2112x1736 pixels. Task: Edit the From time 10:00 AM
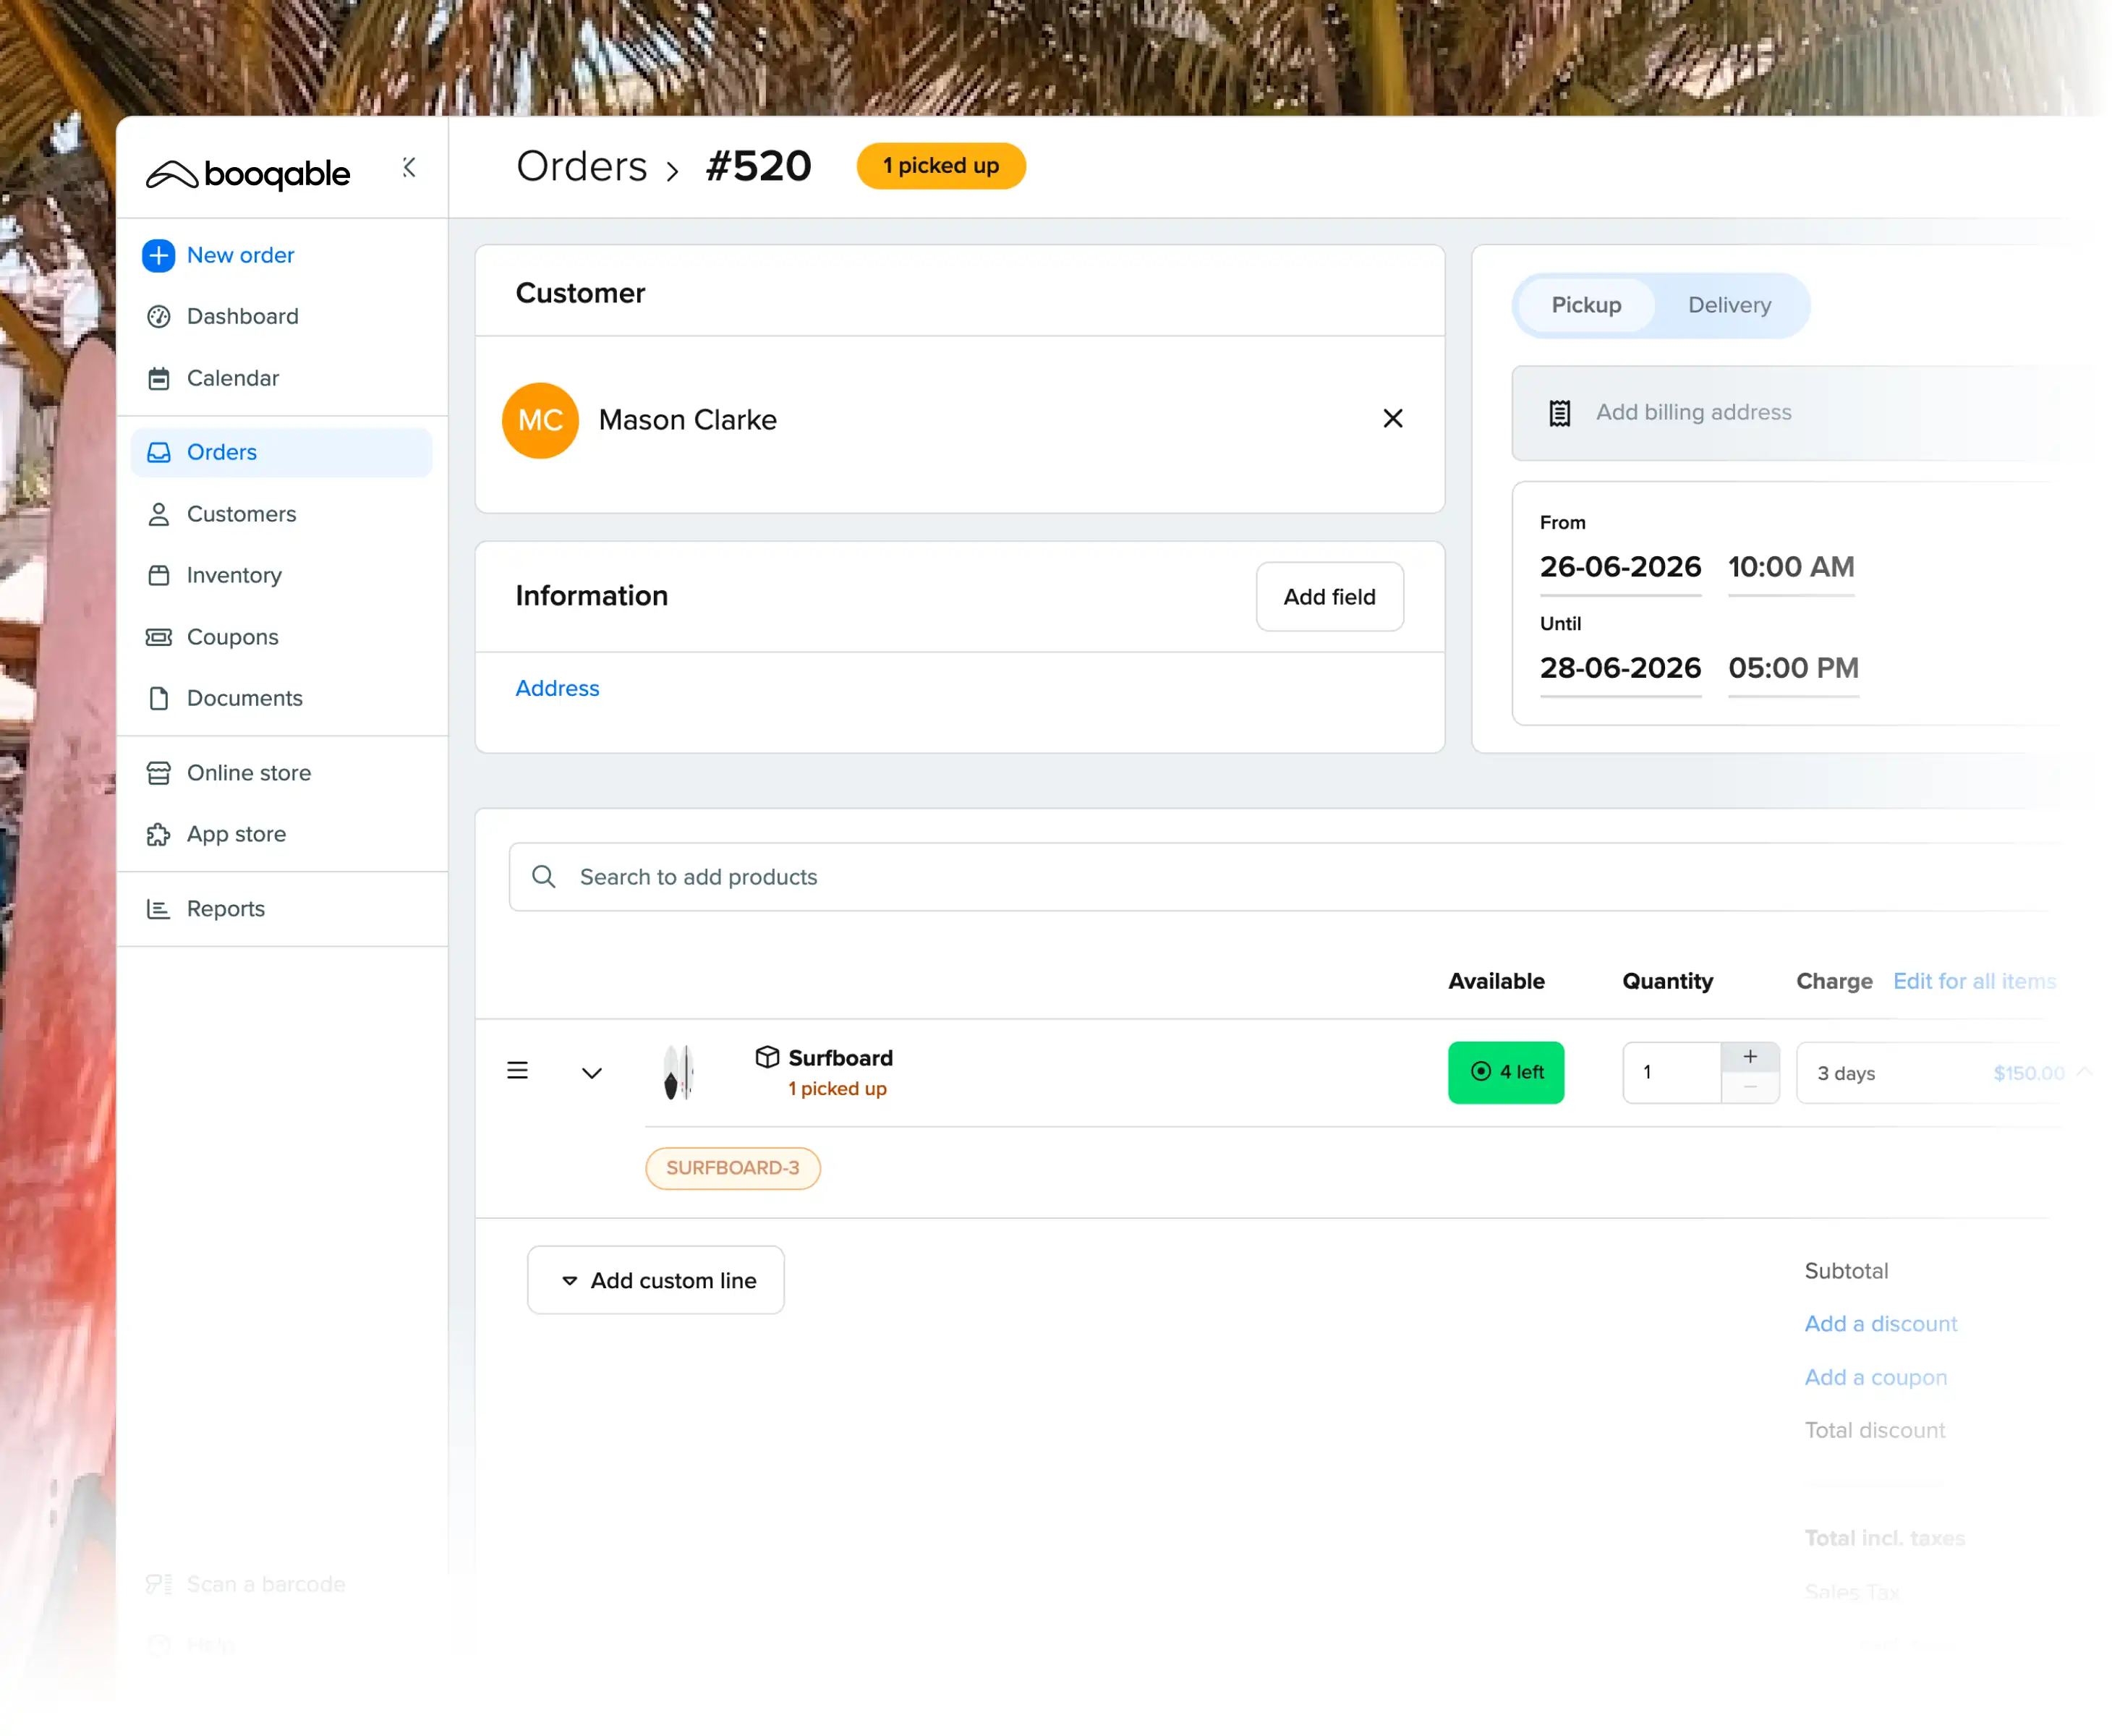tap(1791, 567)
